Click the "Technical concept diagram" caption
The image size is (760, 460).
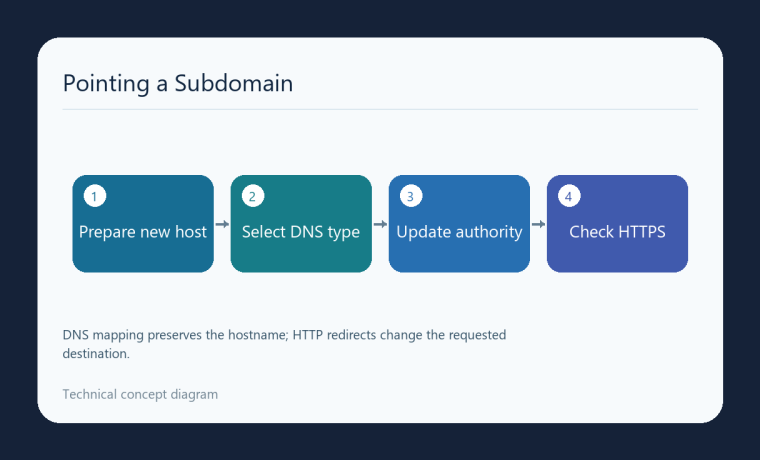140,395
